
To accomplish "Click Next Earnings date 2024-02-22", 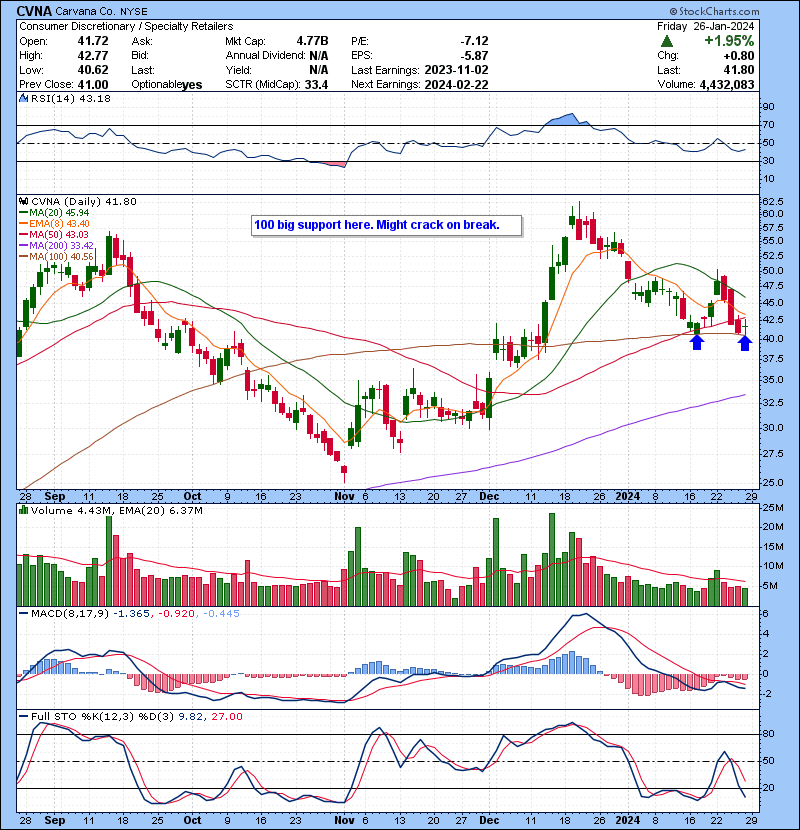I will 456,85.
